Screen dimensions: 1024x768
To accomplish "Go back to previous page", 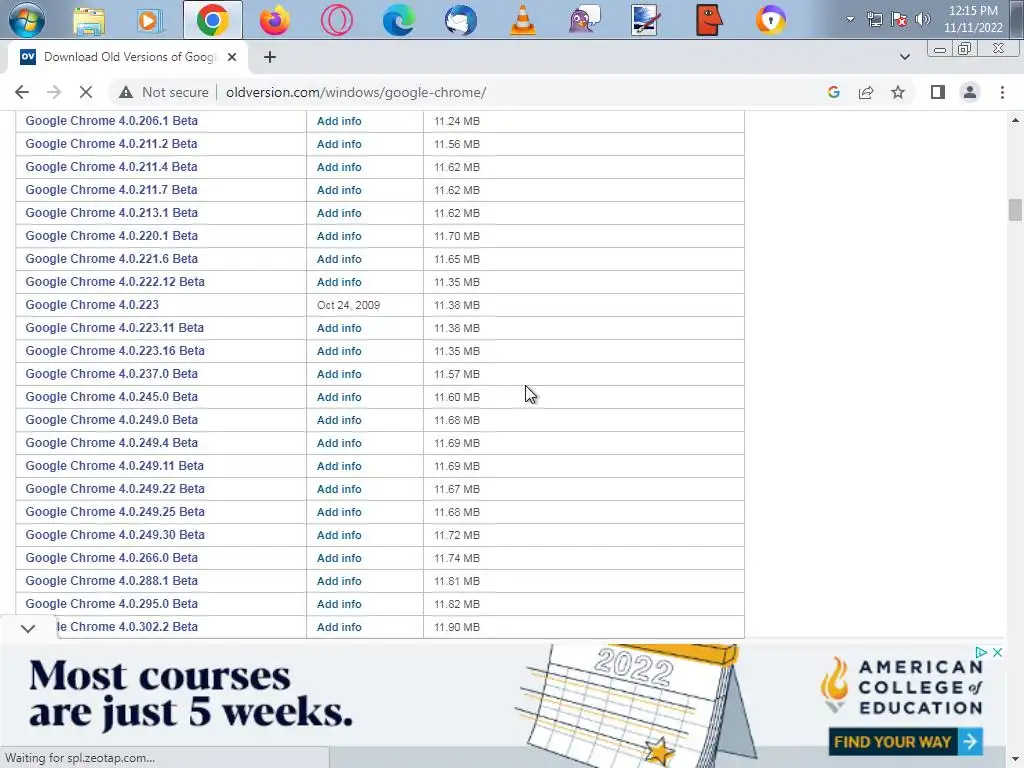I will (22, 92).
